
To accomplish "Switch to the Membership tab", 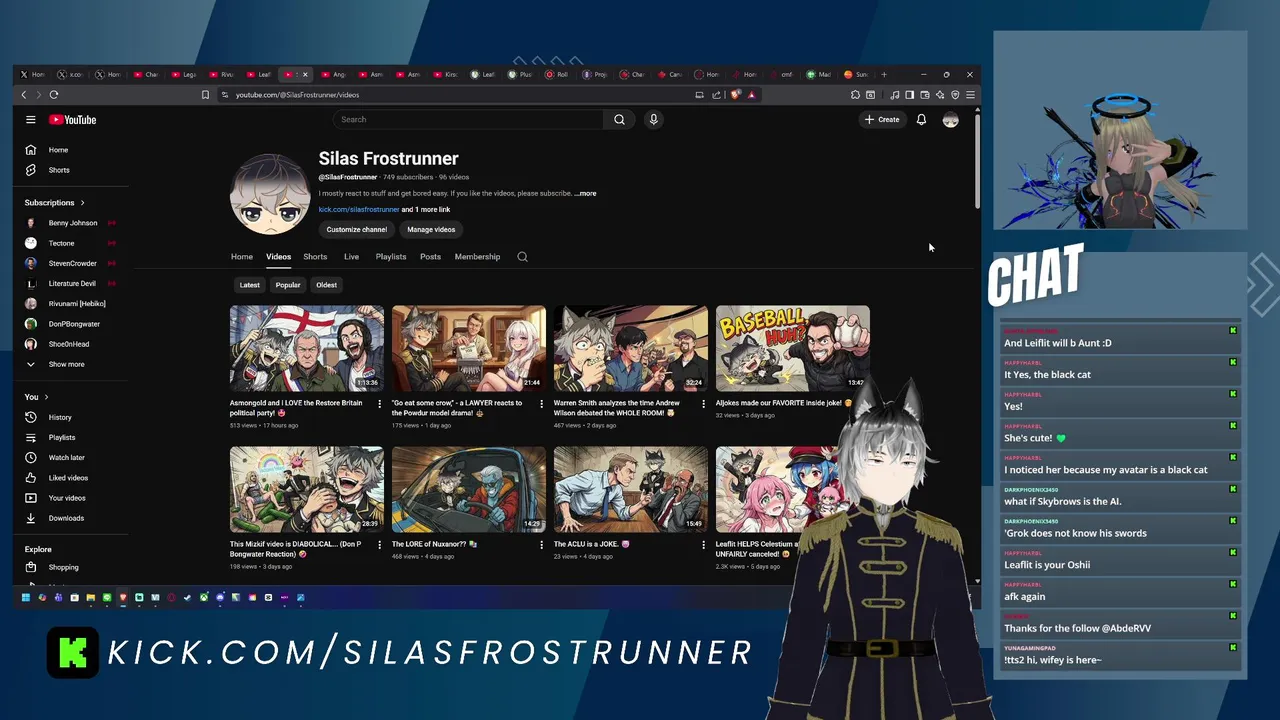I will click(x=477, y=257).
